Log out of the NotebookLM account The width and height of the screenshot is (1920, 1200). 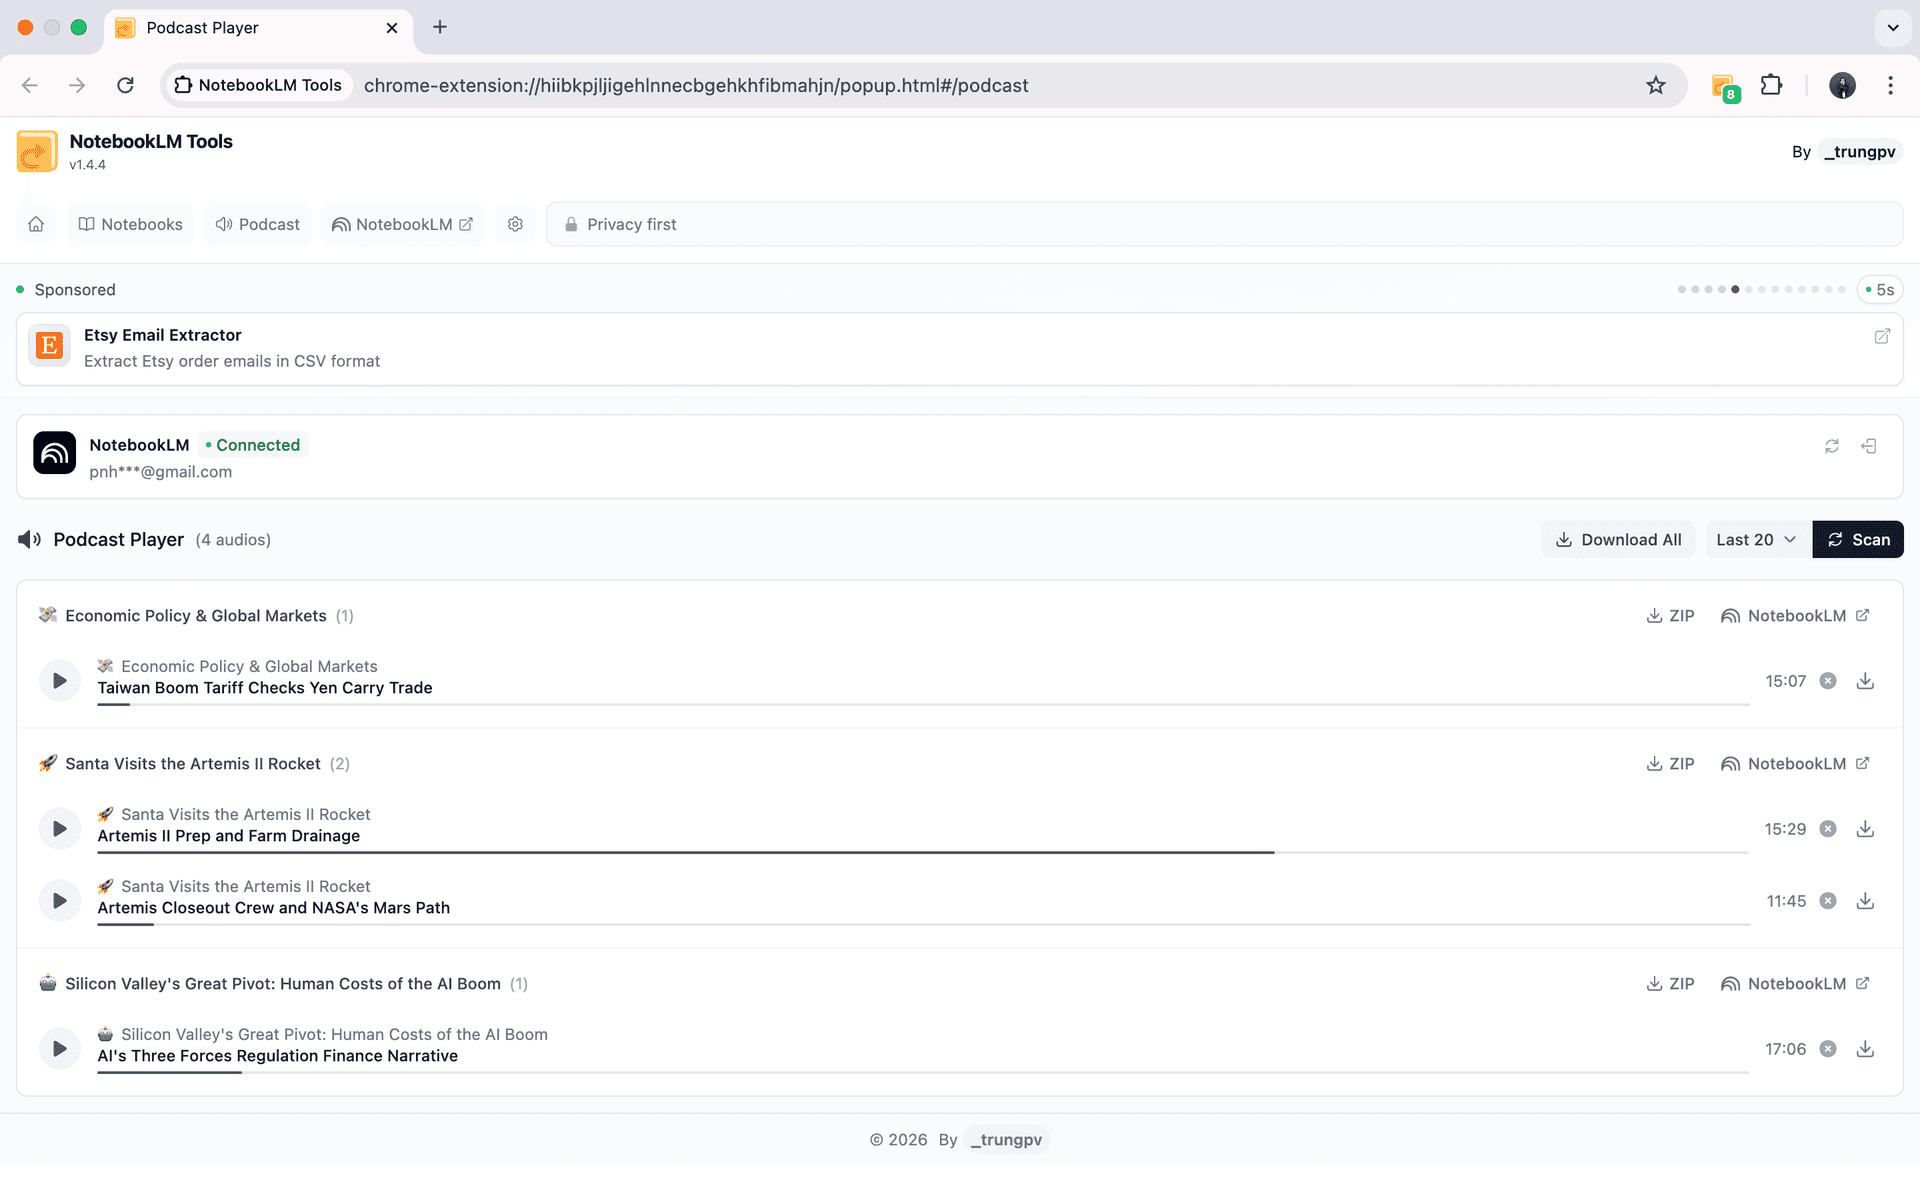tap(1868, 446)
